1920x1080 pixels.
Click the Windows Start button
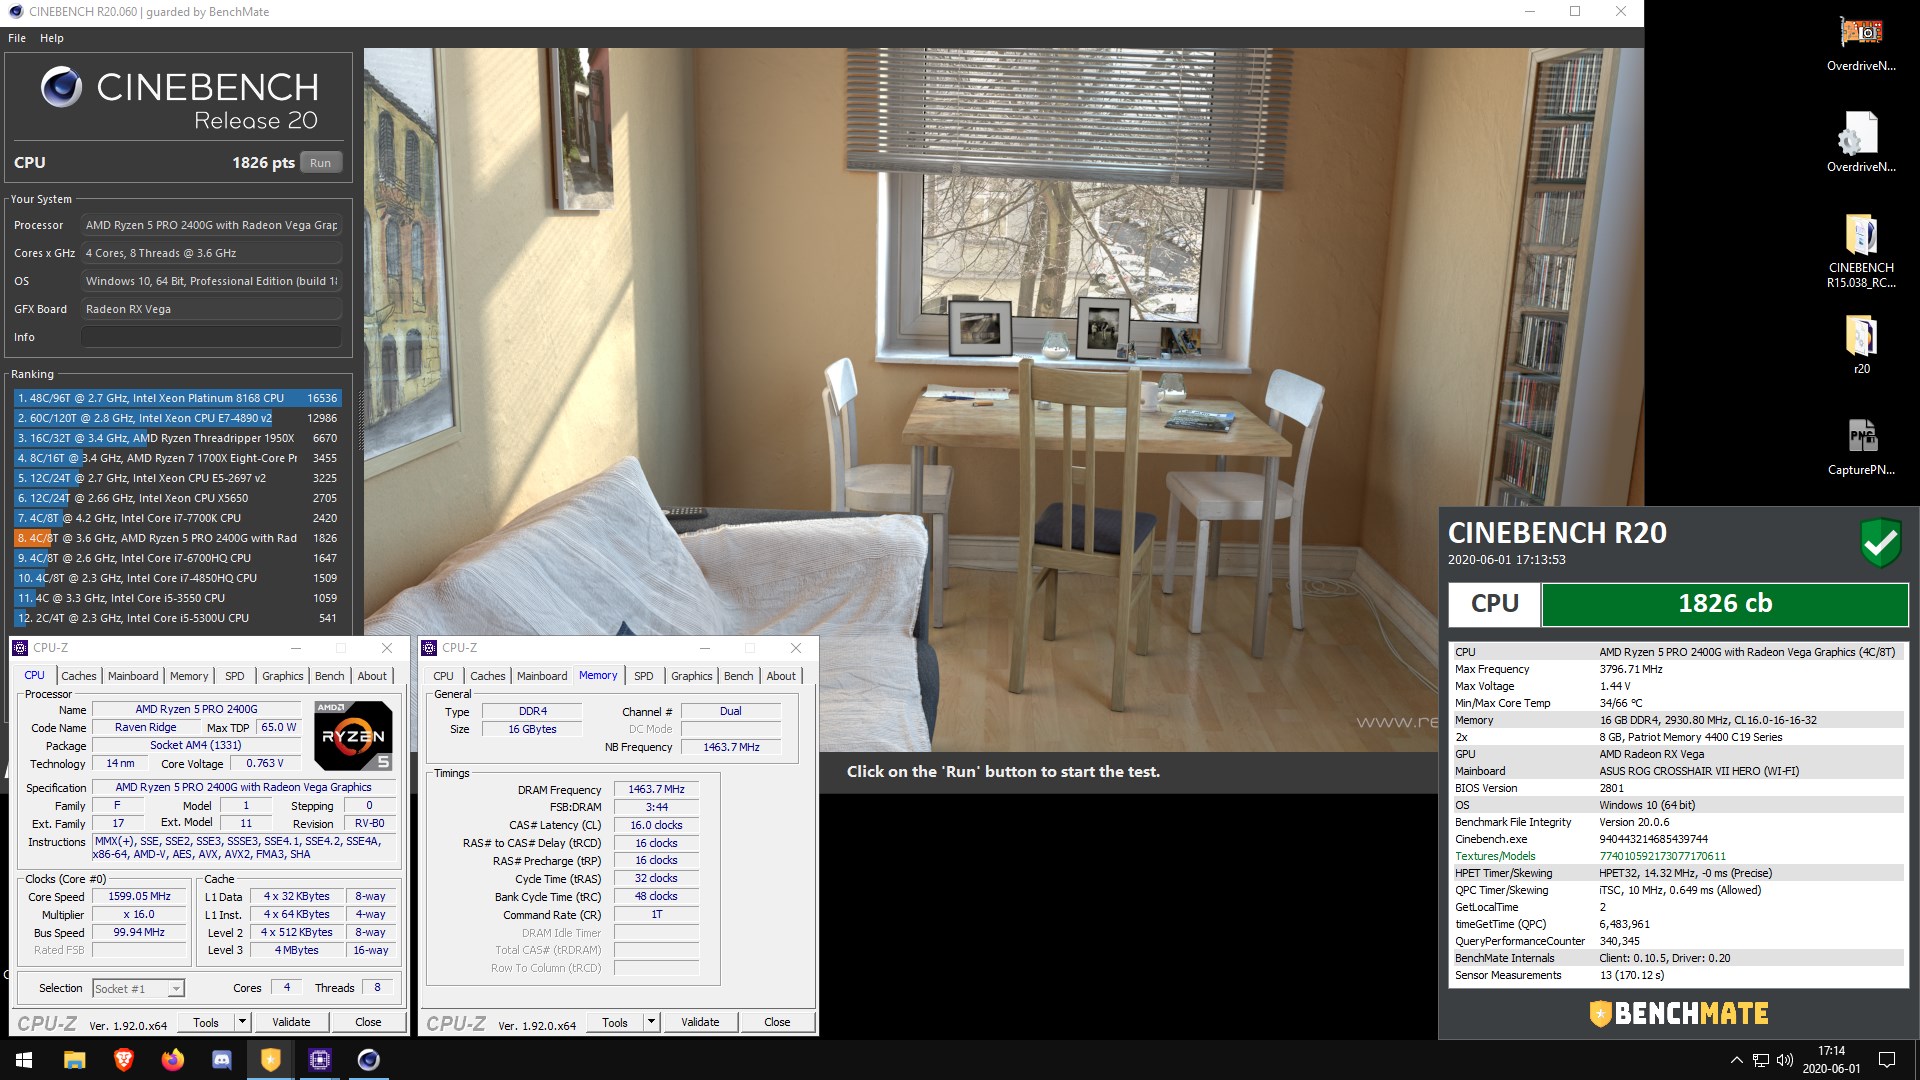point(24,1060)
